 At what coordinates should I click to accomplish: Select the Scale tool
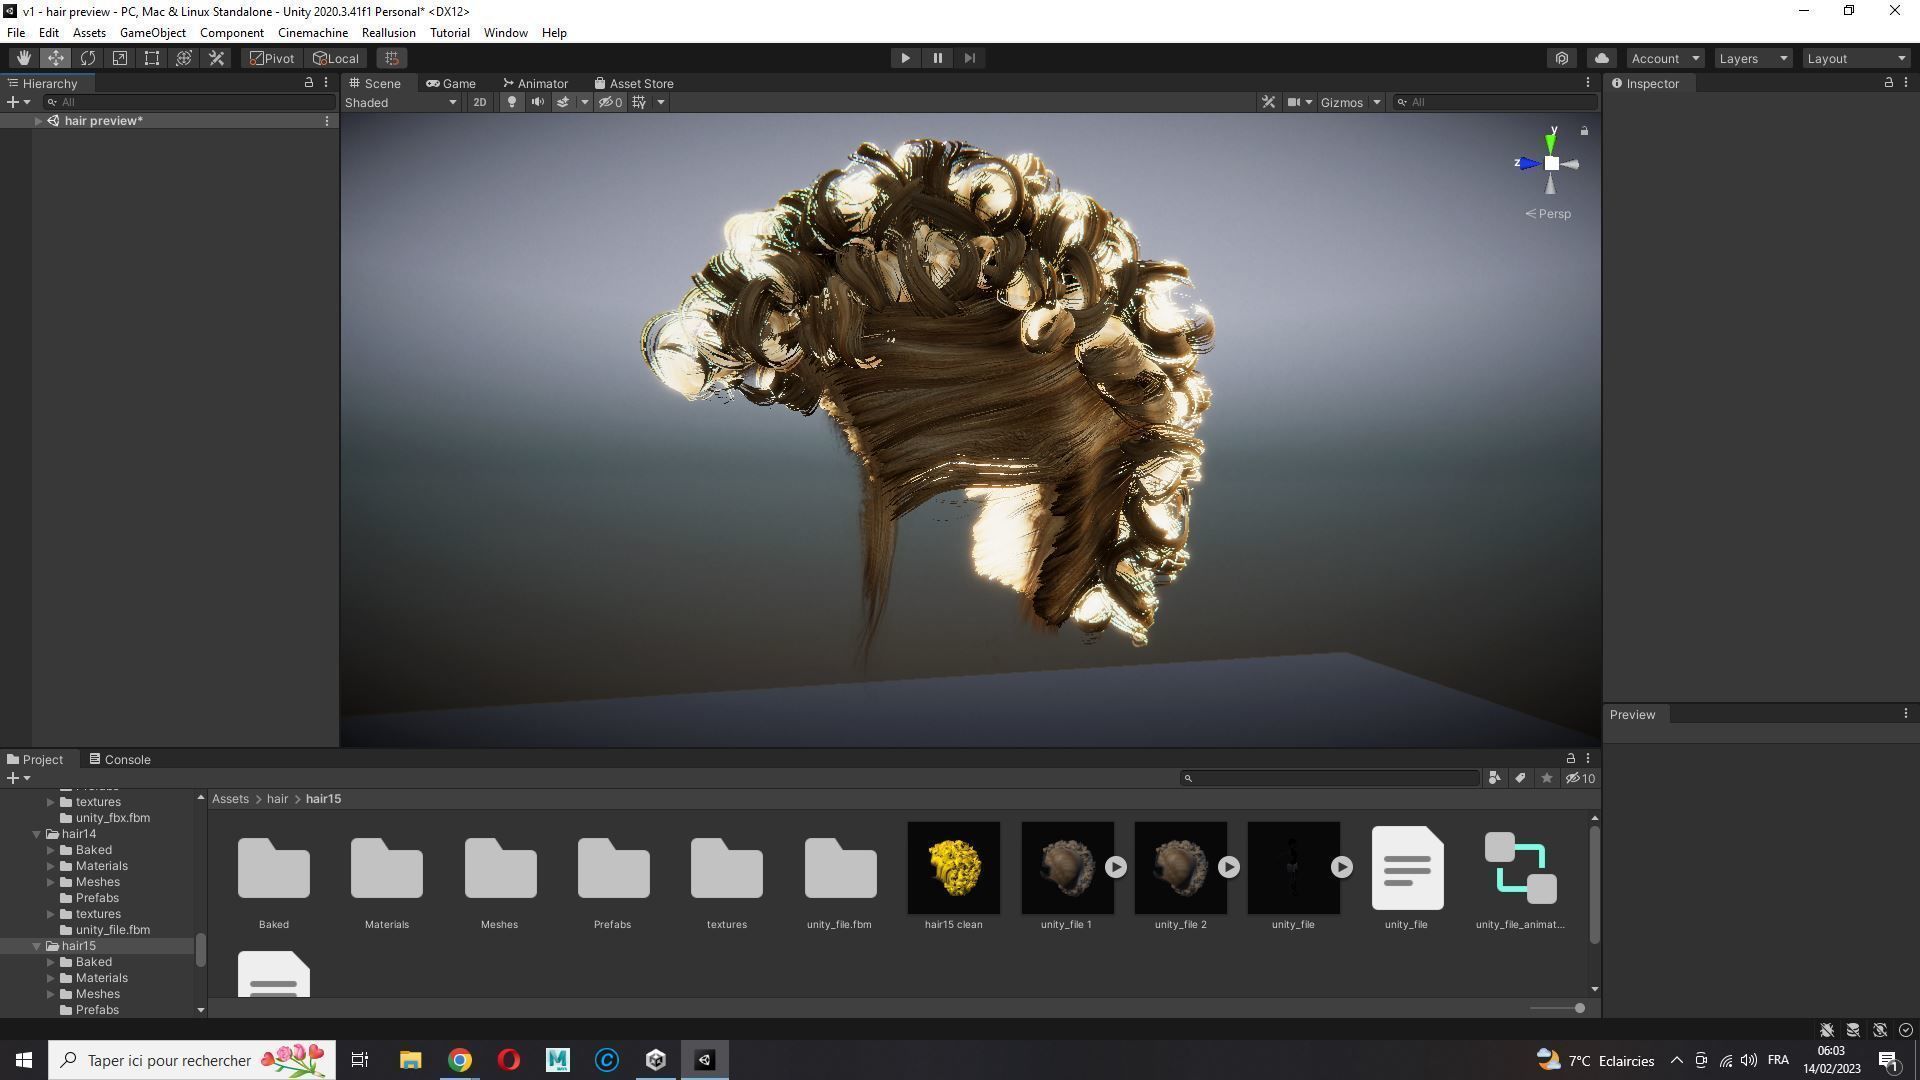[x=120, y=58]
